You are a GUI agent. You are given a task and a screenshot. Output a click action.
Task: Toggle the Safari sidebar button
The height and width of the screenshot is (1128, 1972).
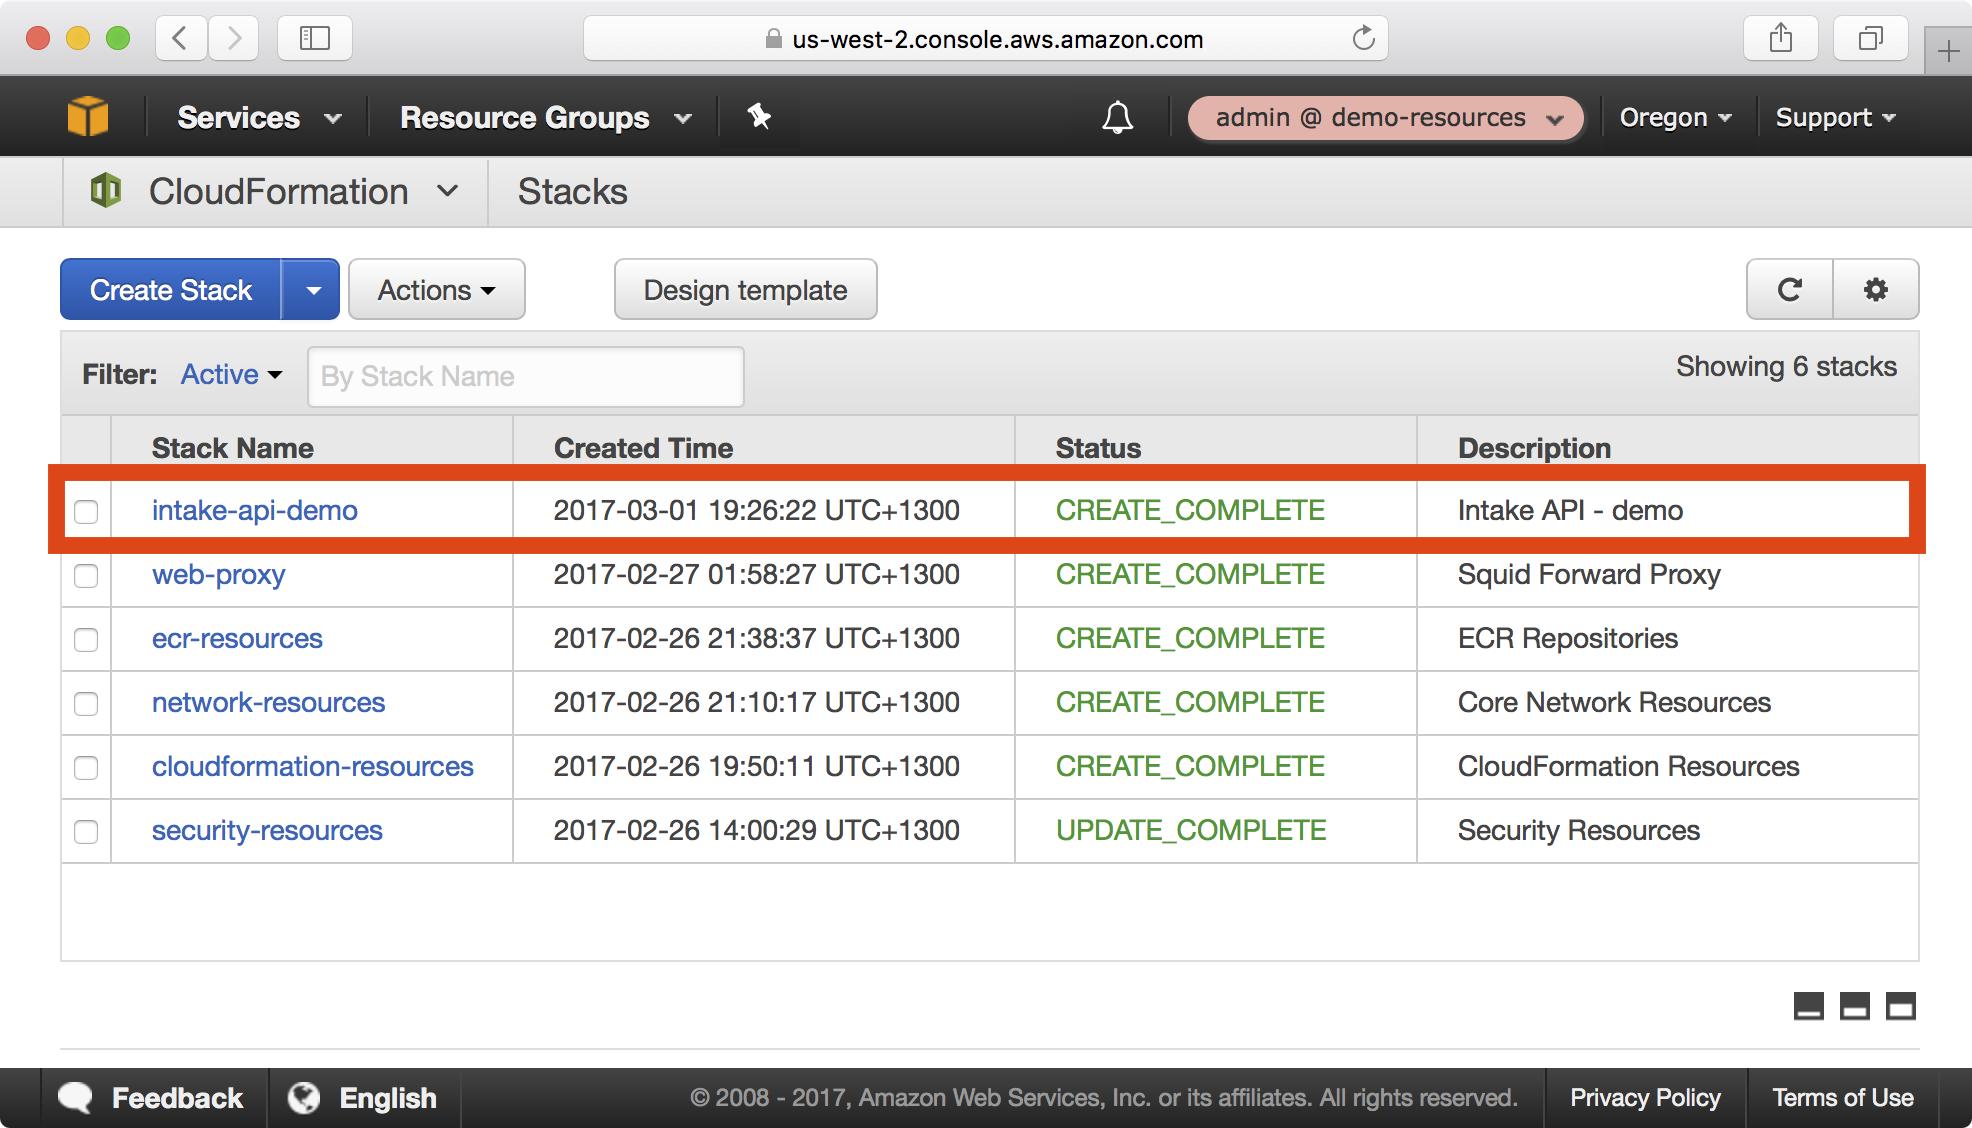coord(315,38)
